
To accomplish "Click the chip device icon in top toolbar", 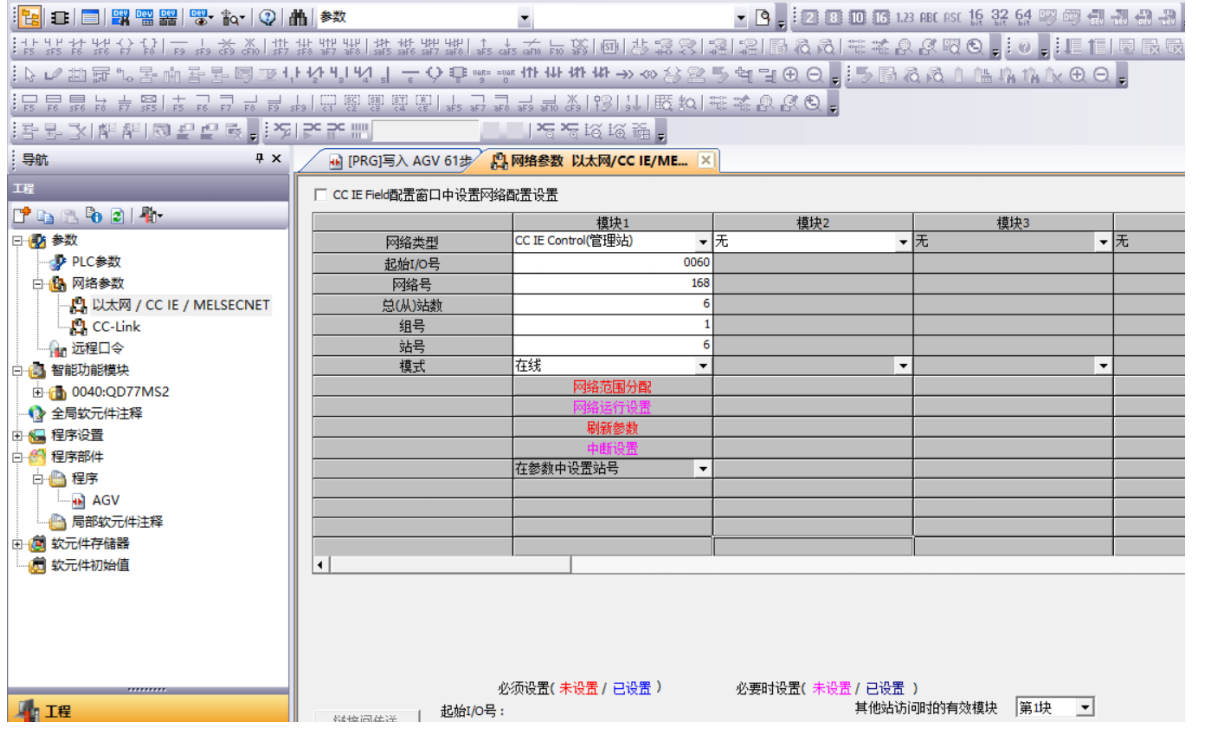I will click(x=60, y=17).
